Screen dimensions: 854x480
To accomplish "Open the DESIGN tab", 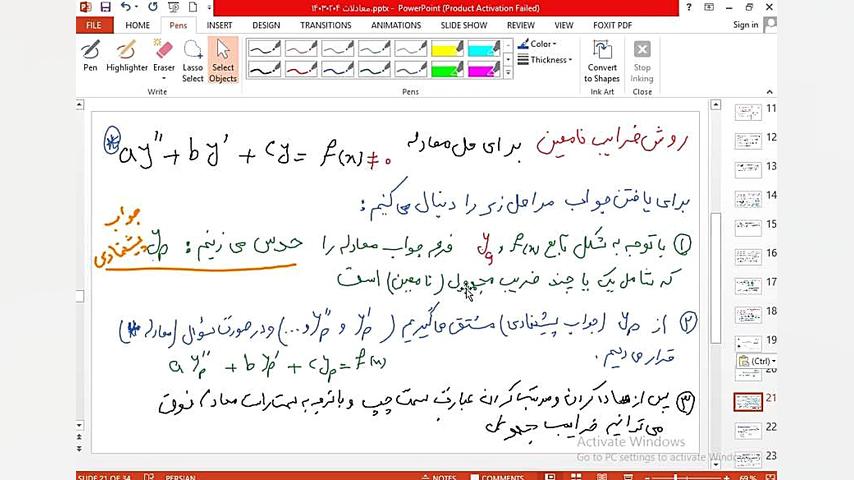I will click(x=266, y=25).
